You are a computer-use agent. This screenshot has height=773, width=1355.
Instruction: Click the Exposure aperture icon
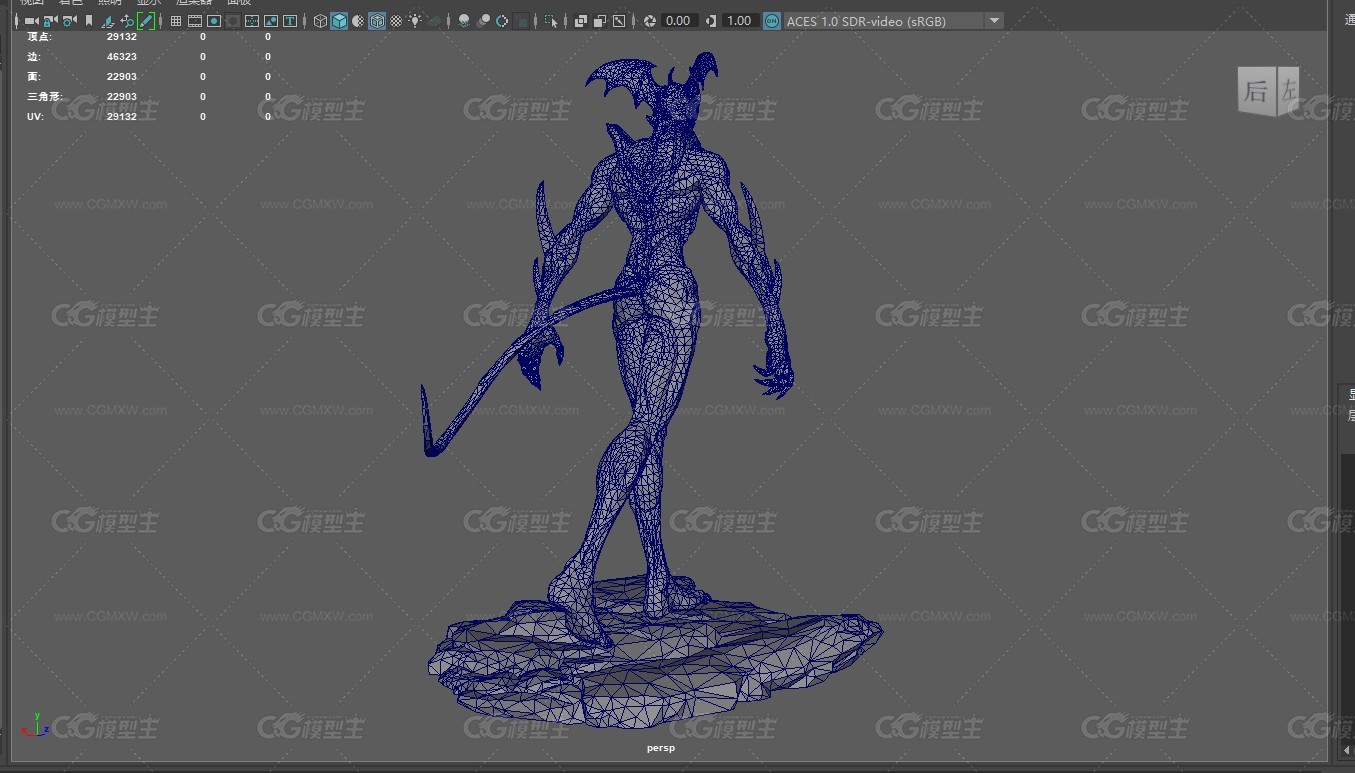650,21
